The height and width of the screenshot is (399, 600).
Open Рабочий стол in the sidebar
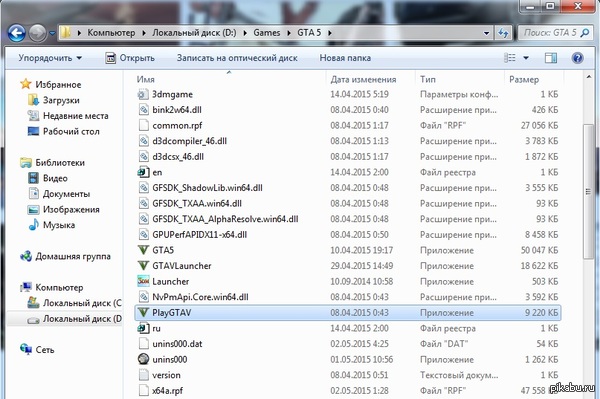coord(71,132)
